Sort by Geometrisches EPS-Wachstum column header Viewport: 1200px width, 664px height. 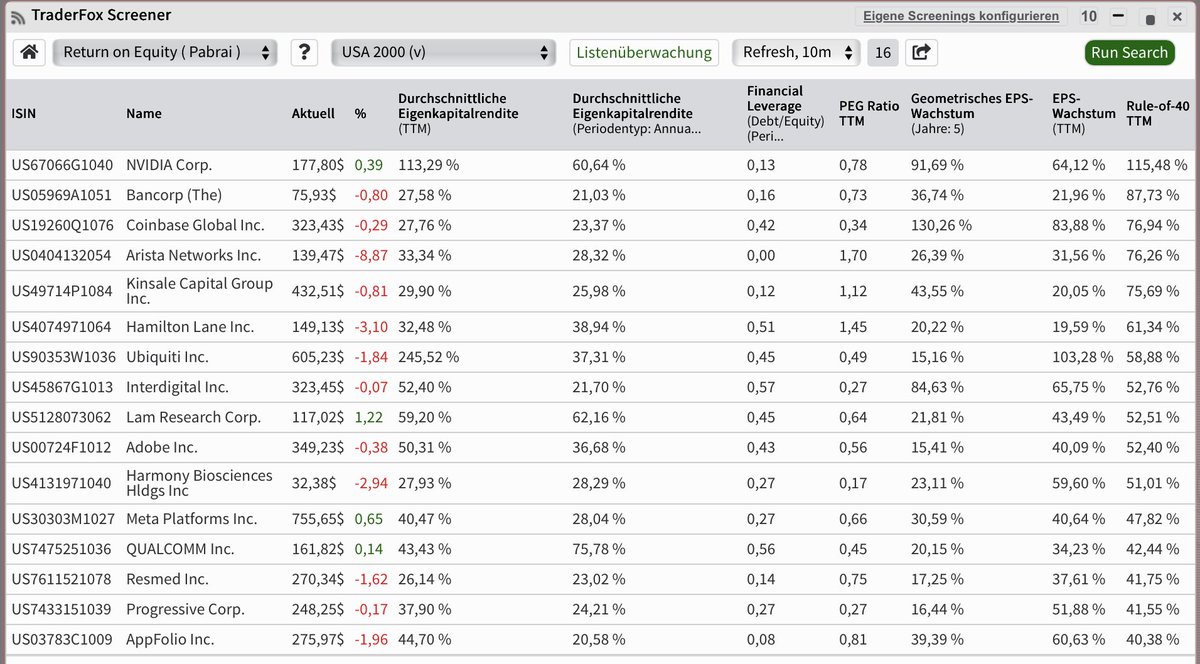point(973,114)
